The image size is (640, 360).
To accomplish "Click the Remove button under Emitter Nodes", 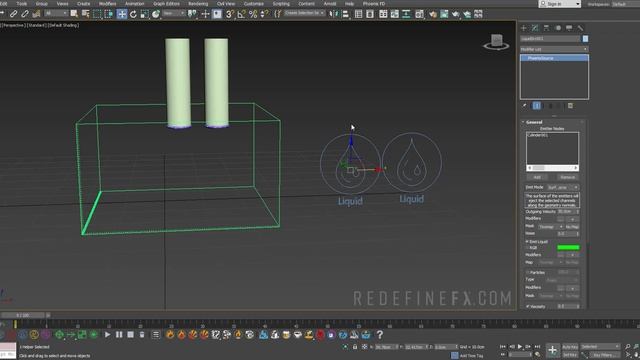I will tap(567, 177).
